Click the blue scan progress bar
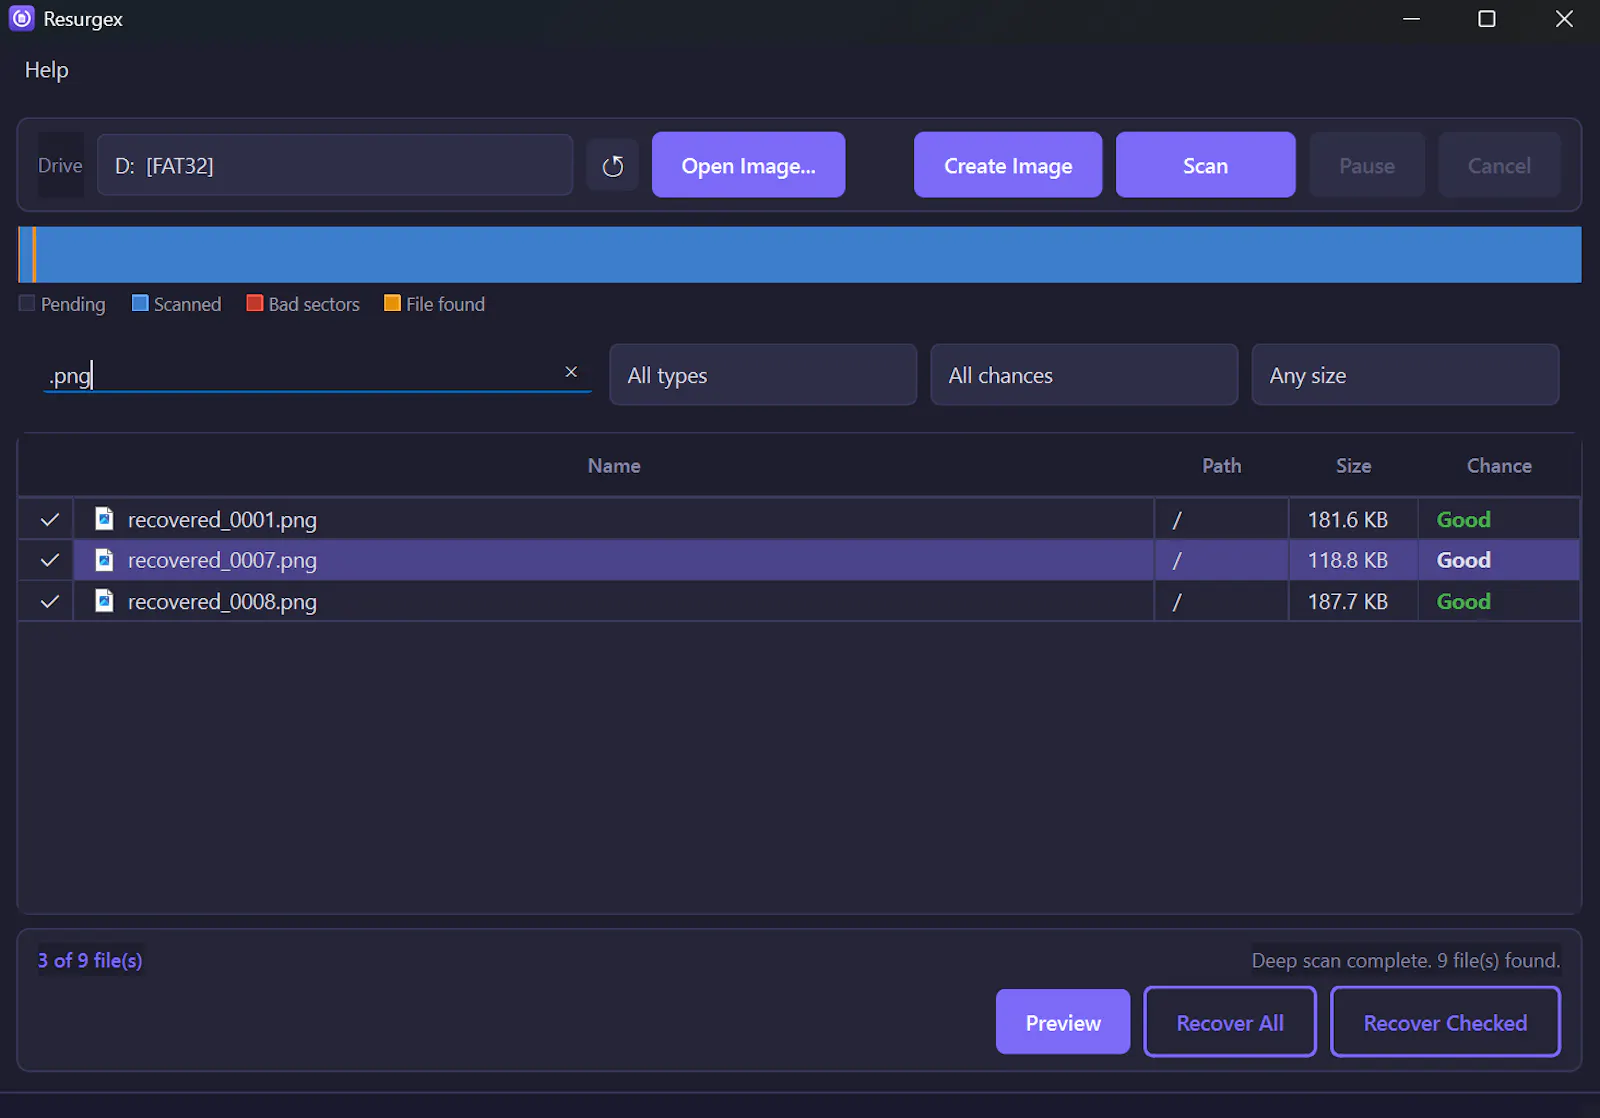The height and width of the screenshot is (1118, 1600). tap(800, 255)
